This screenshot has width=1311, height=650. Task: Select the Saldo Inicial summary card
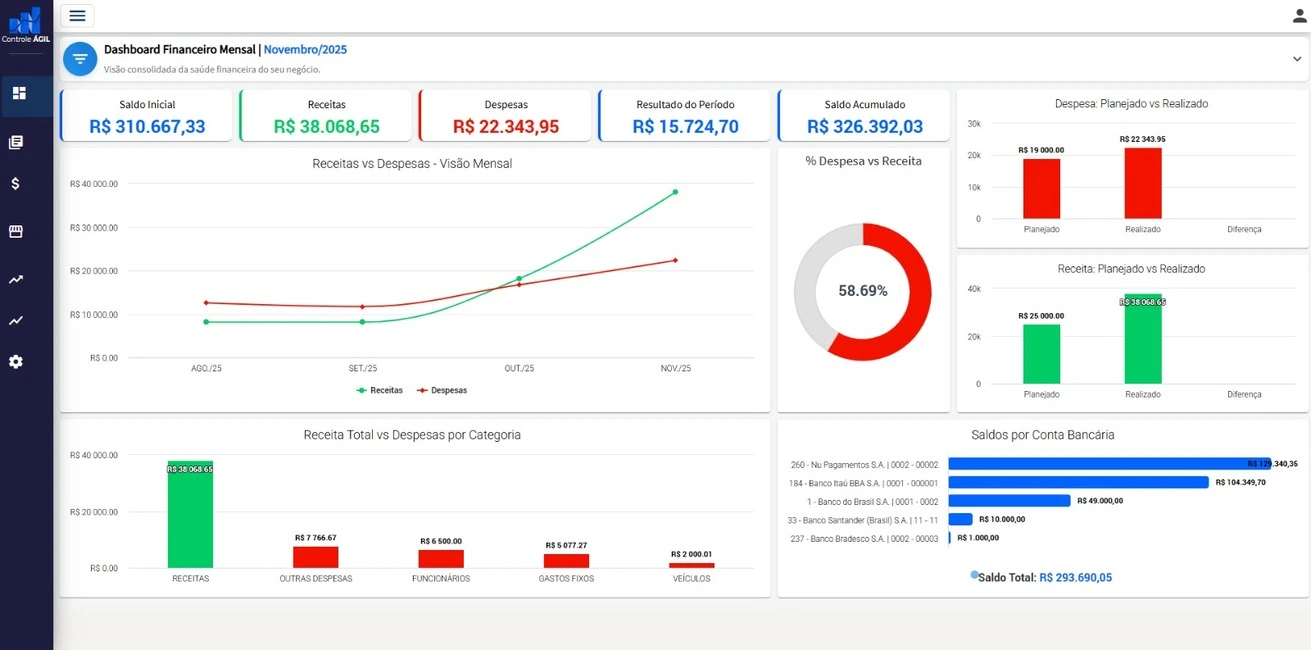(x=146, y=115)
